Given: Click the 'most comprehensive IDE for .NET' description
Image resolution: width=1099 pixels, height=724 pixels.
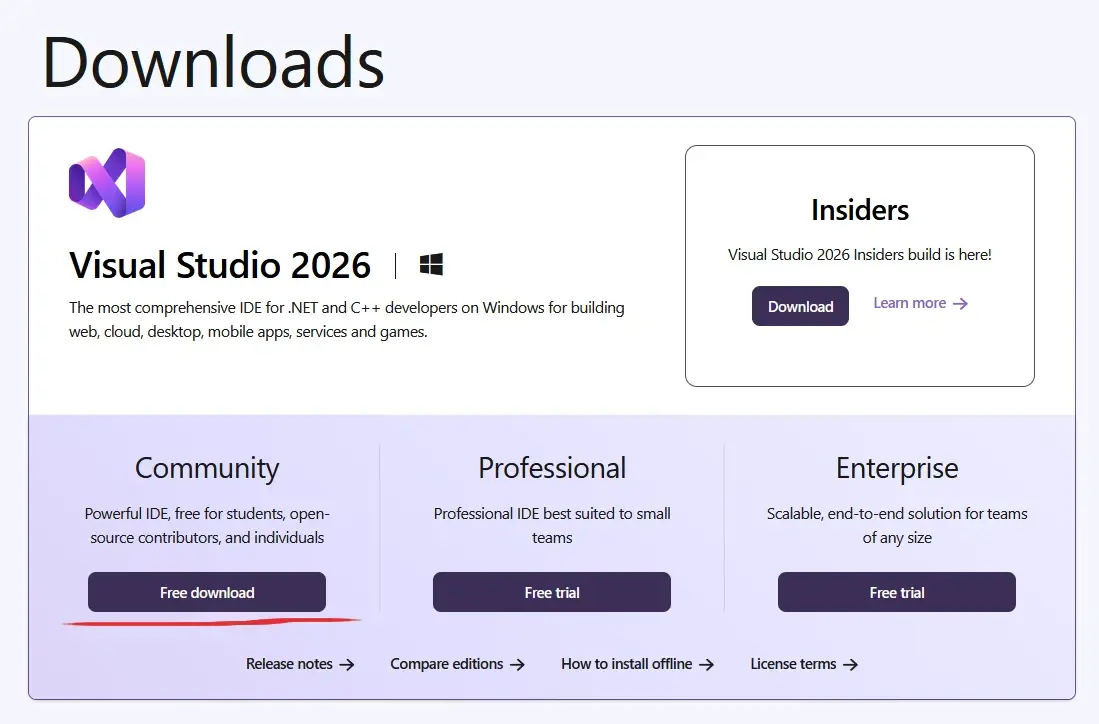Looking at the screenshot, I should click(x=346, y=320).
